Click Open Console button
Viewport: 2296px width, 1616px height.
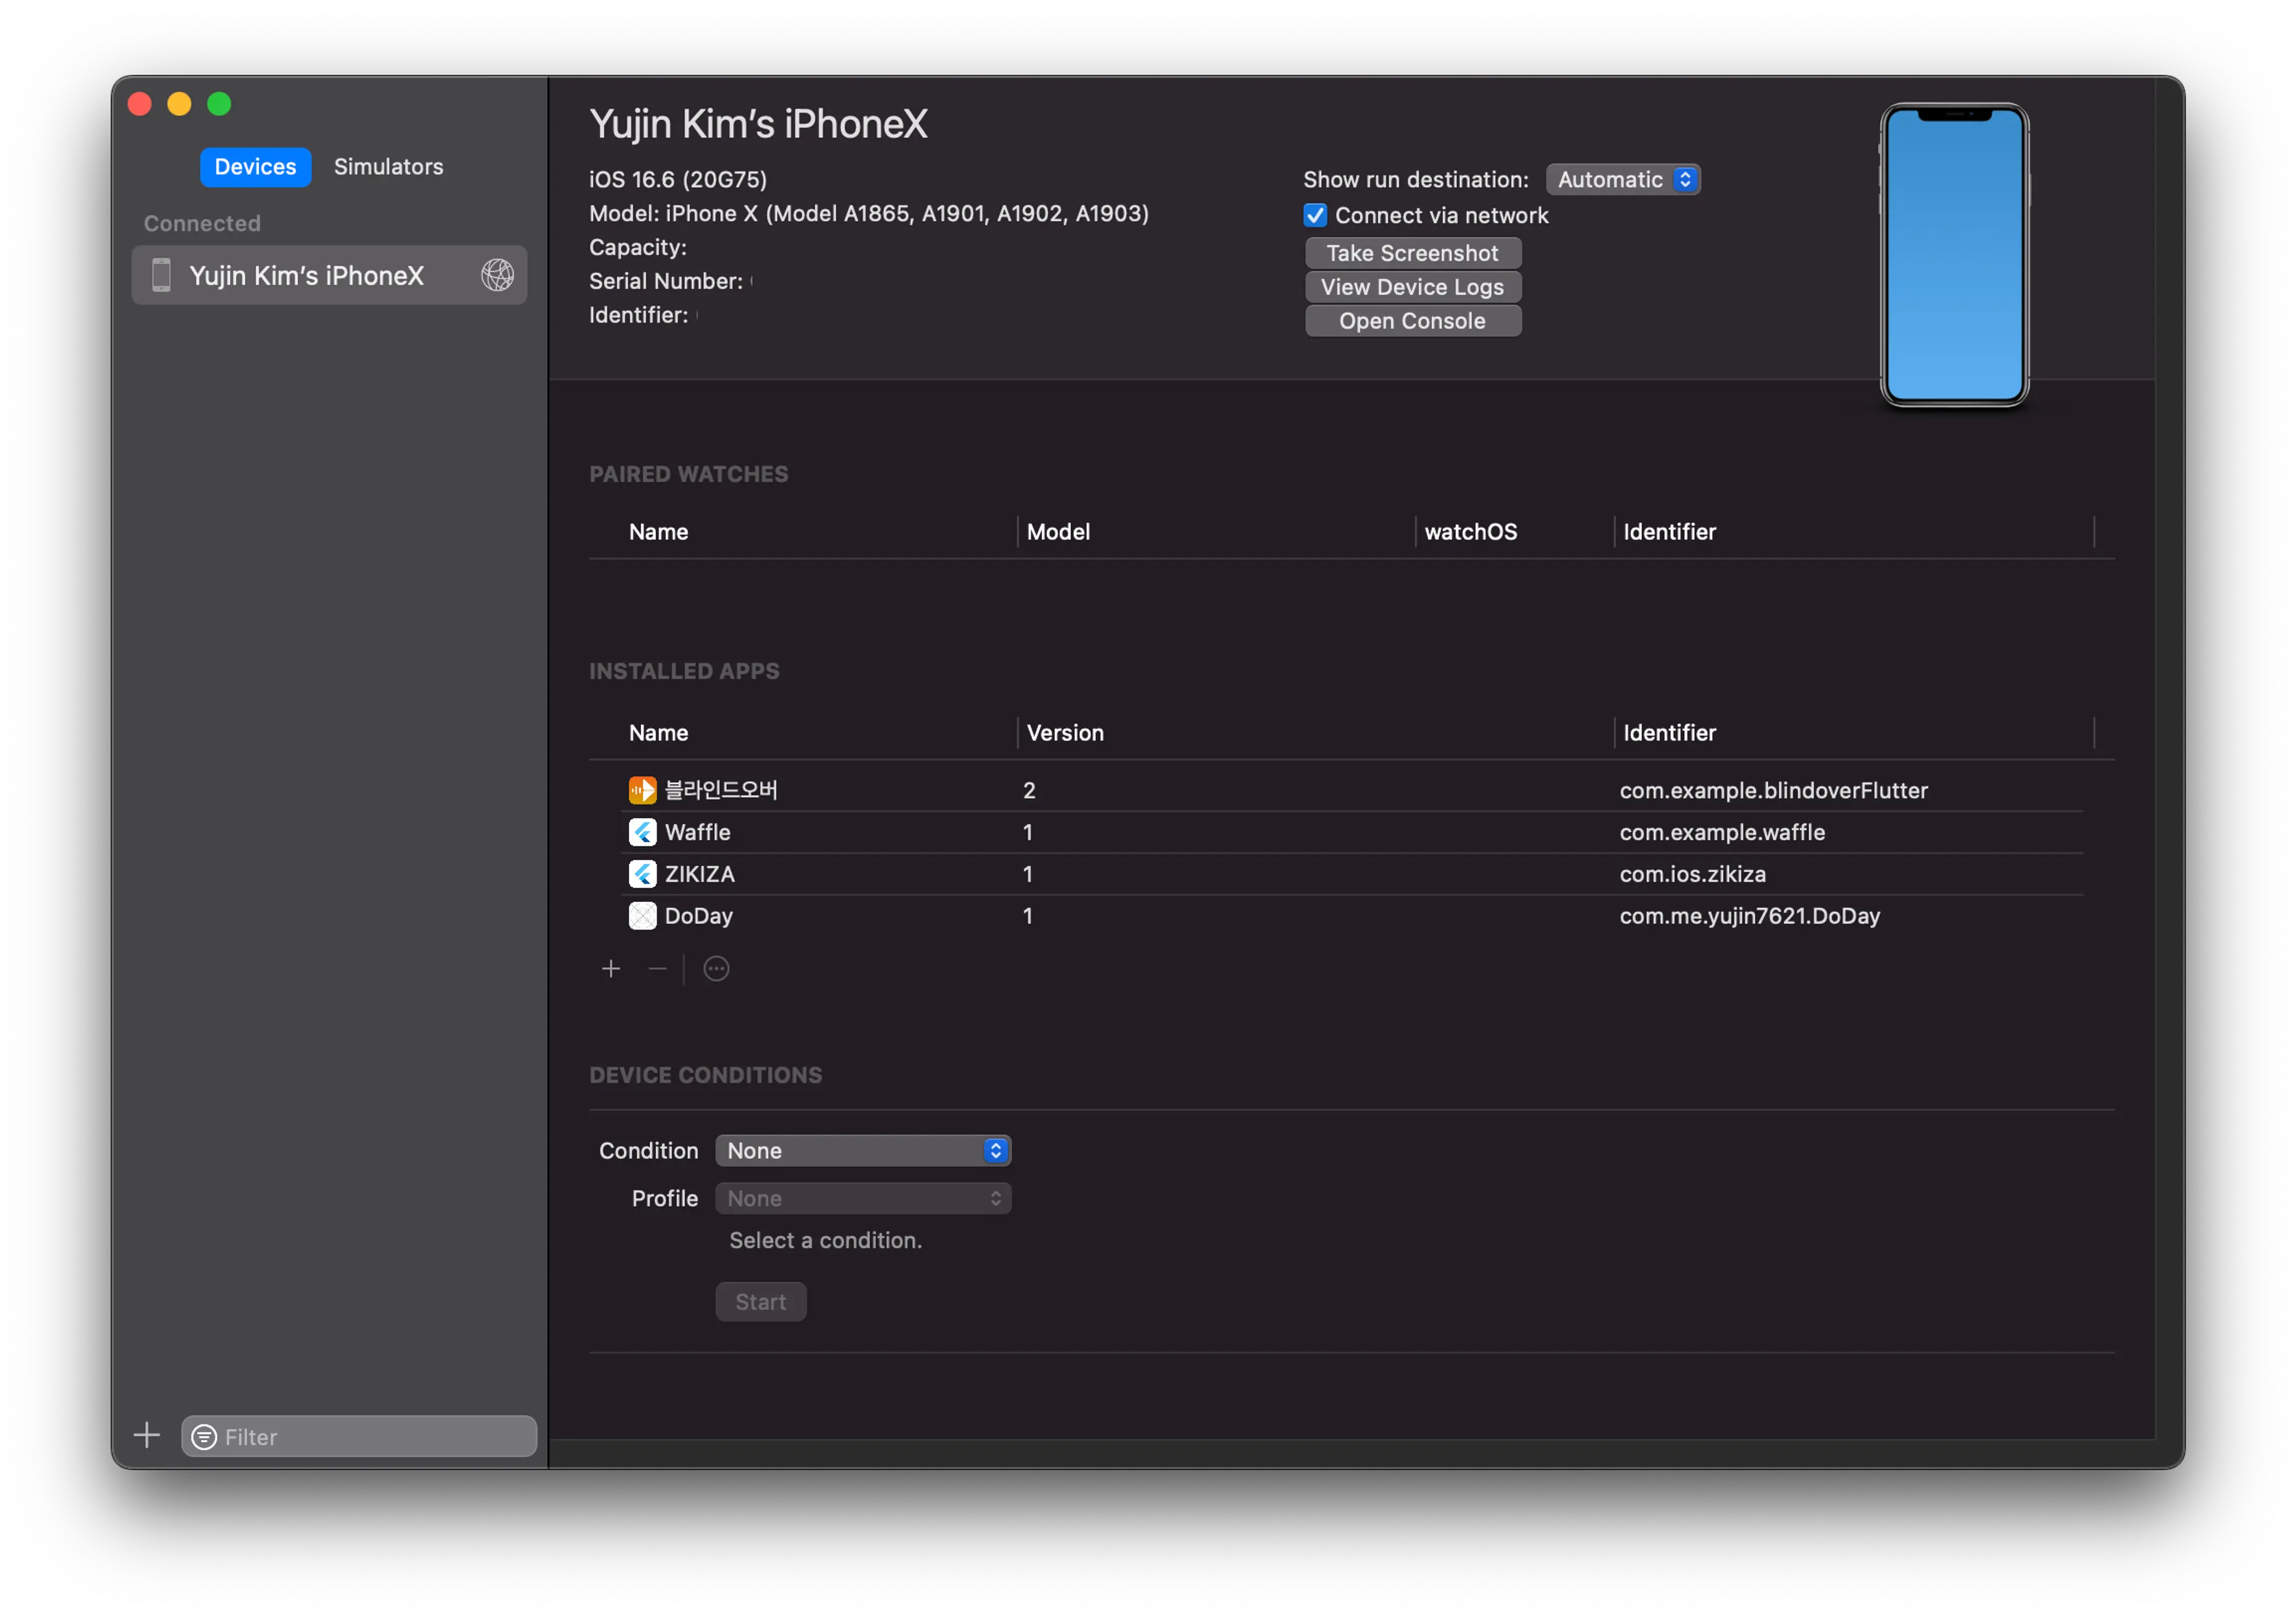point(1413,320)
